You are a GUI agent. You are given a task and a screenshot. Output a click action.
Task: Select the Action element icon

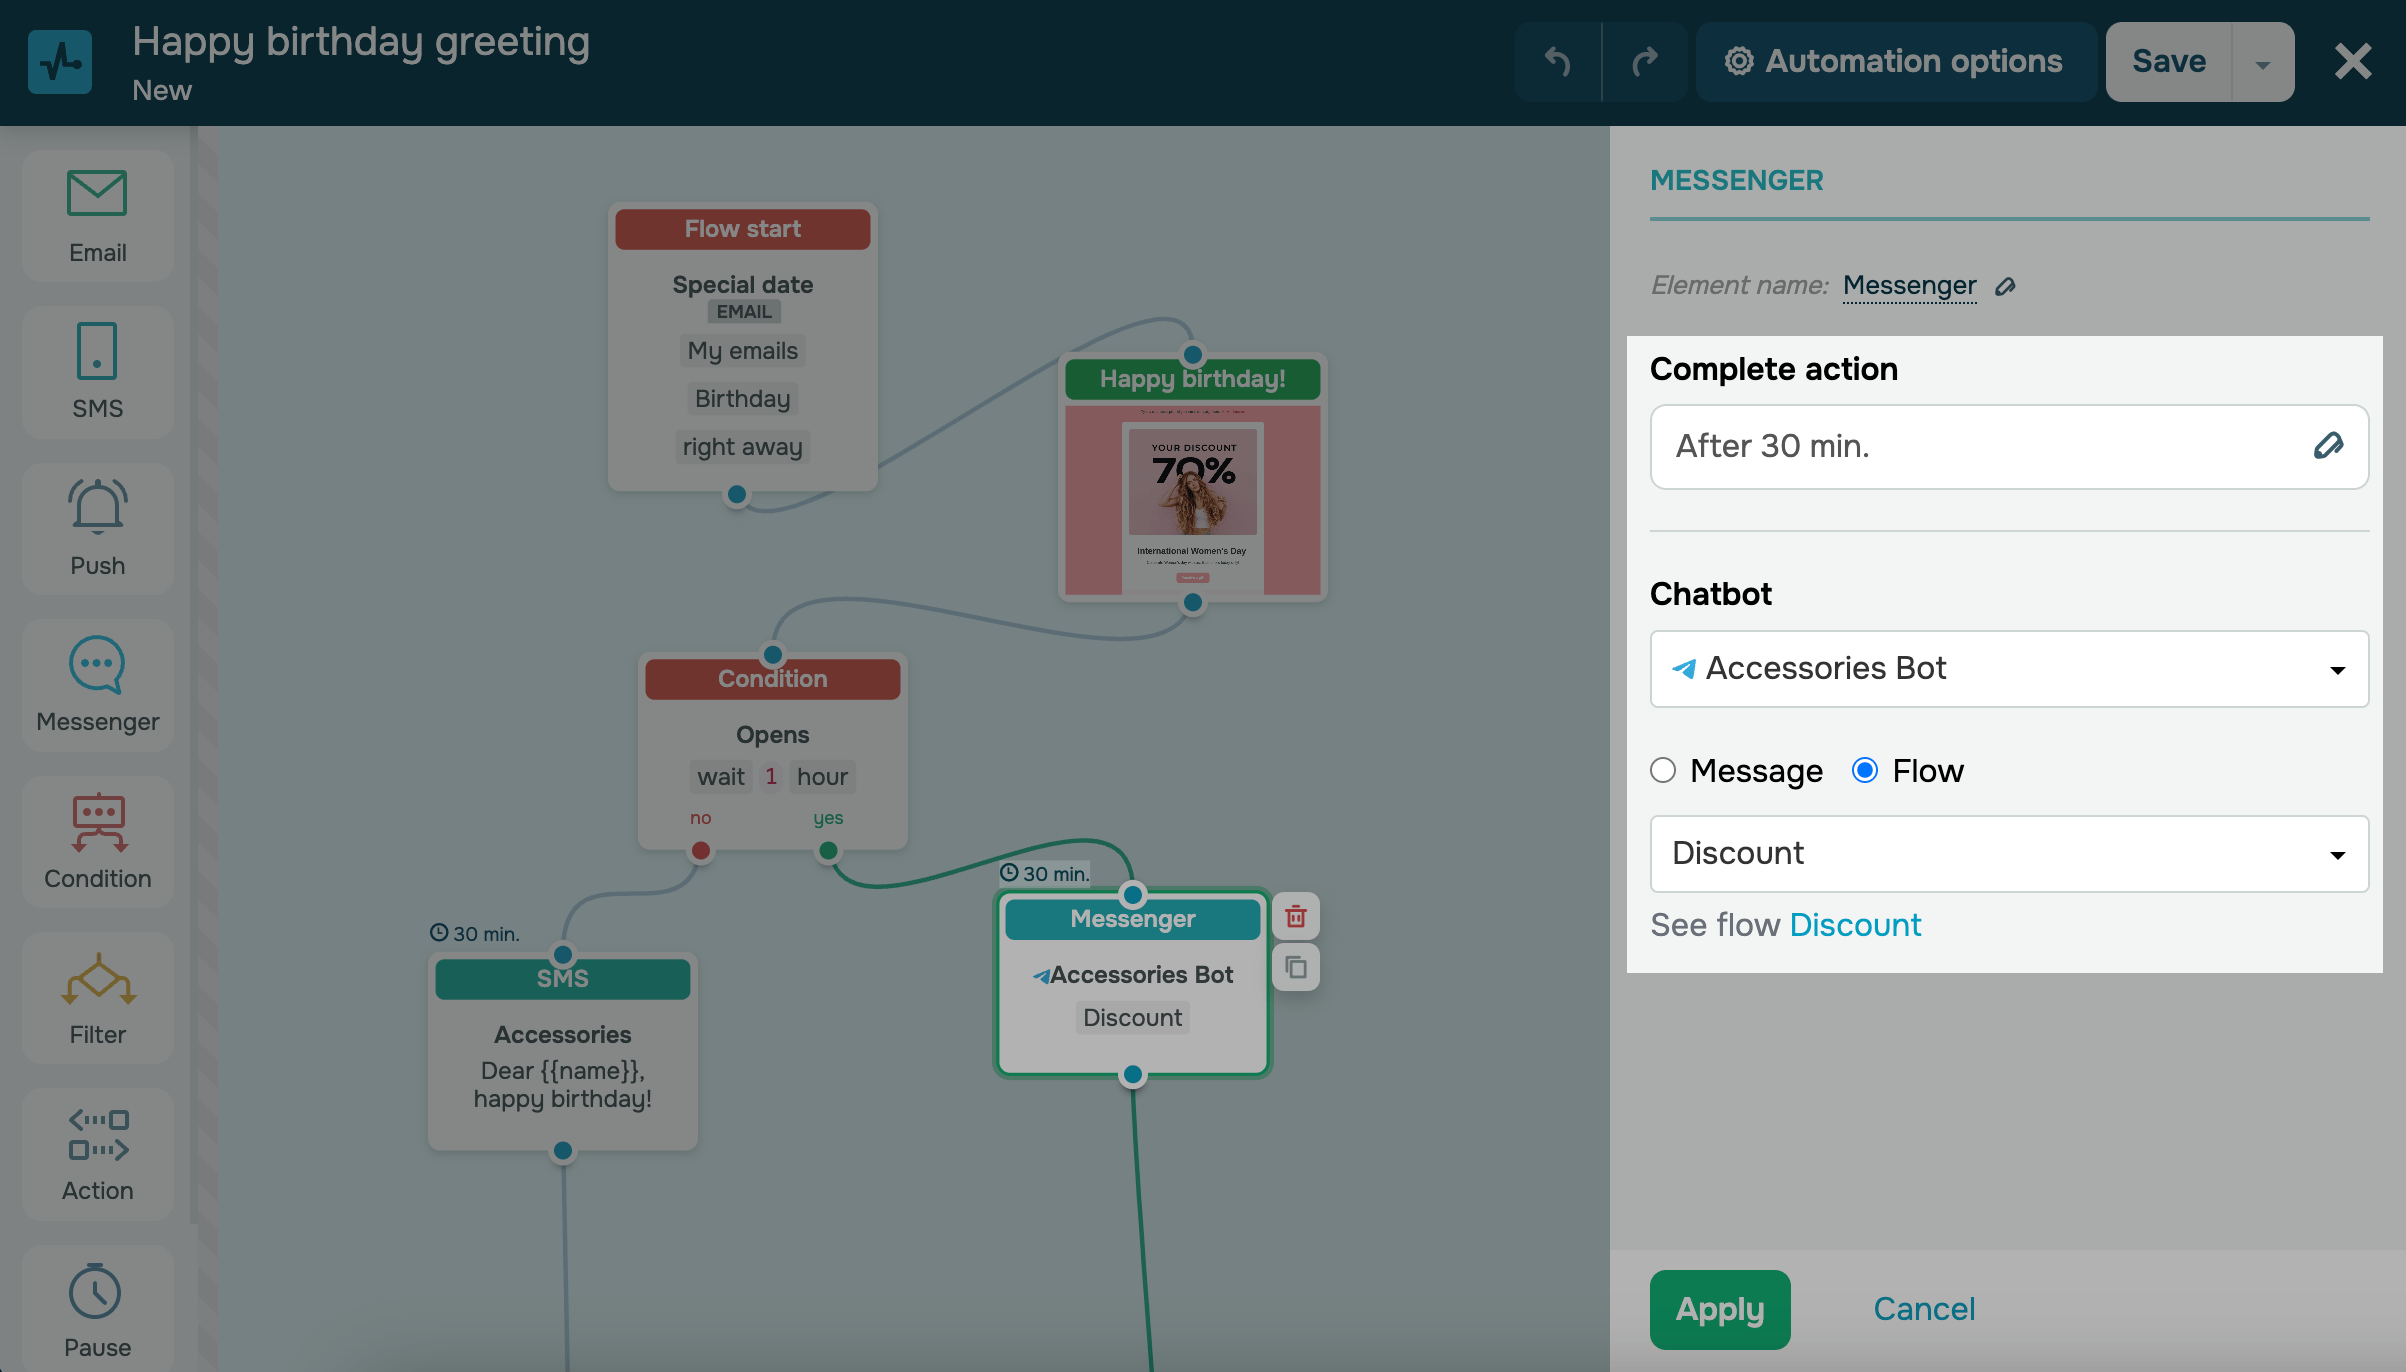[97, 1136]
